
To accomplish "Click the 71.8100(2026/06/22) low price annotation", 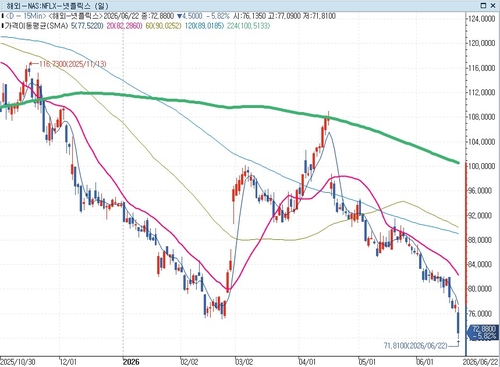I will coord(416,346).
